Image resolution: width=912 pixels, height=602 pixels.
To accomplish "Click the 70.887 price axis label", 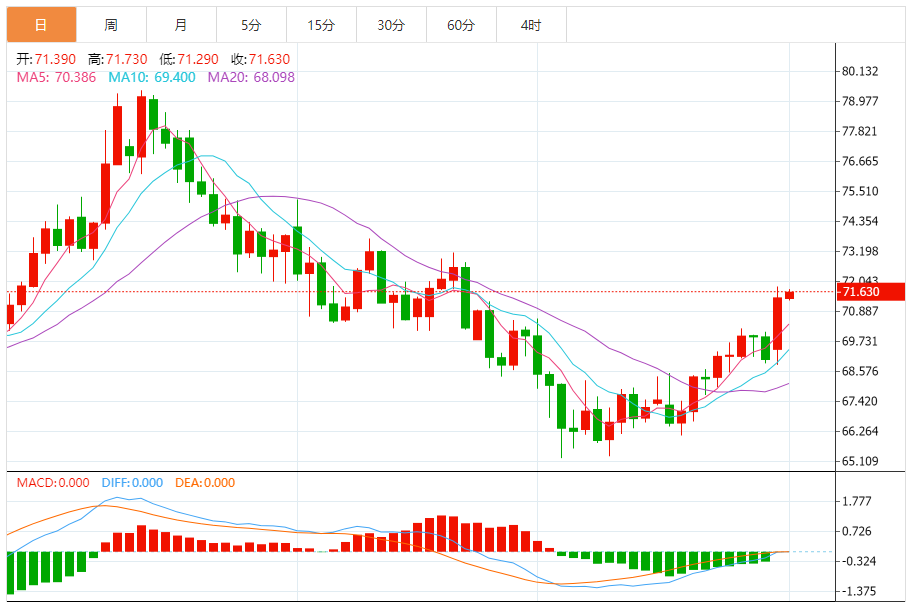I will coord(860,311).
